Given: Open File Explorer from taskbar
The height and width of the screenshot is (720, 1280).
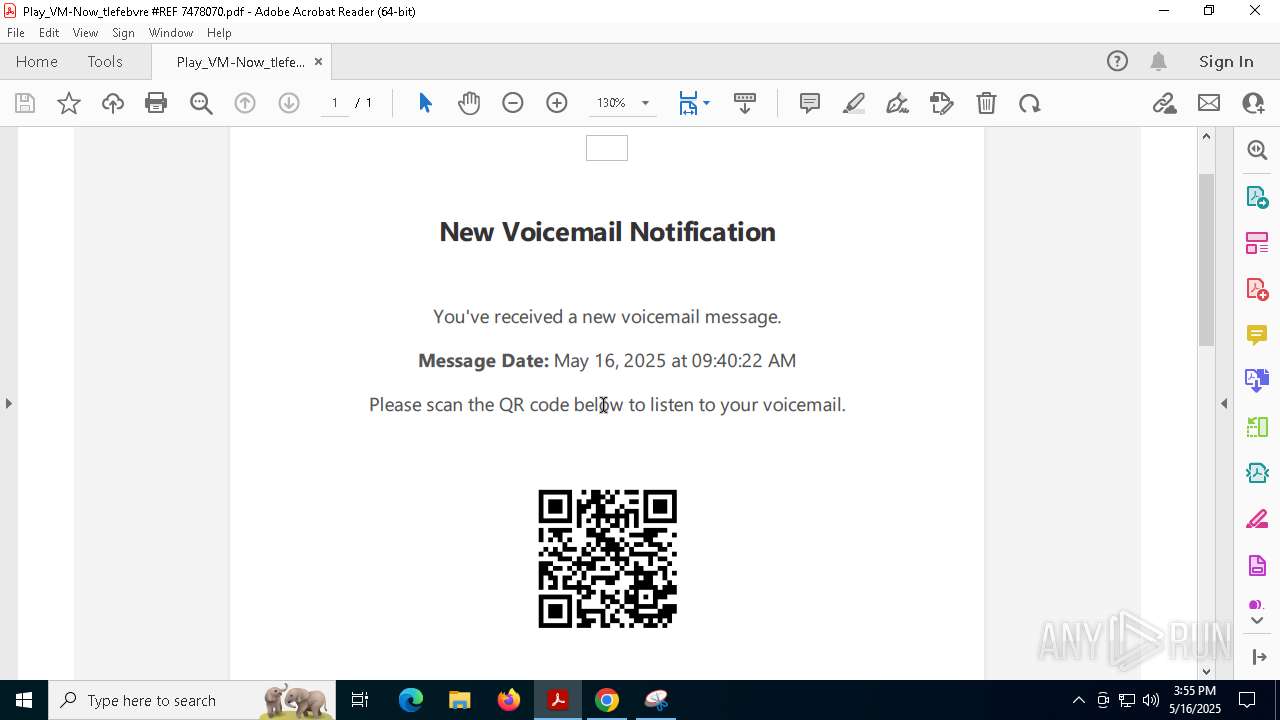Looking at the screenshot, I should [x=459, y=700].
